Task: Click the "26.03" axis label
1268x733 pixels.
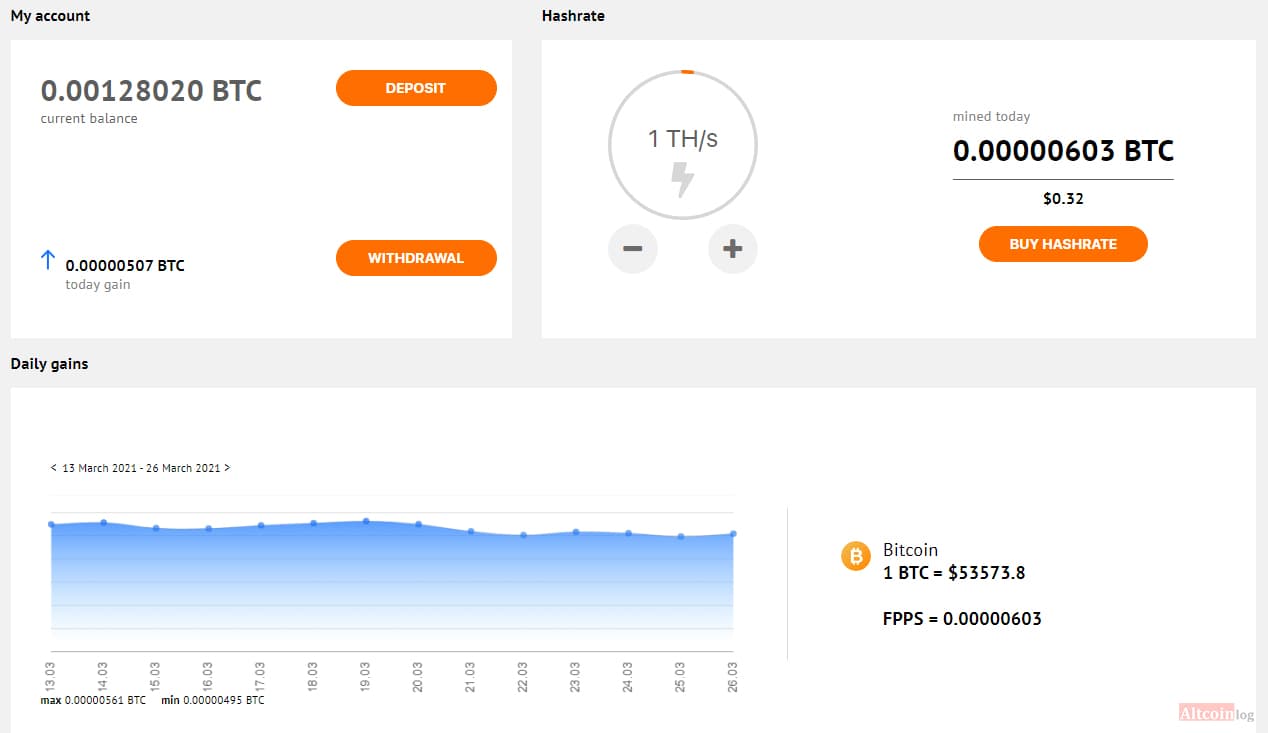Action: coord(733,676)
